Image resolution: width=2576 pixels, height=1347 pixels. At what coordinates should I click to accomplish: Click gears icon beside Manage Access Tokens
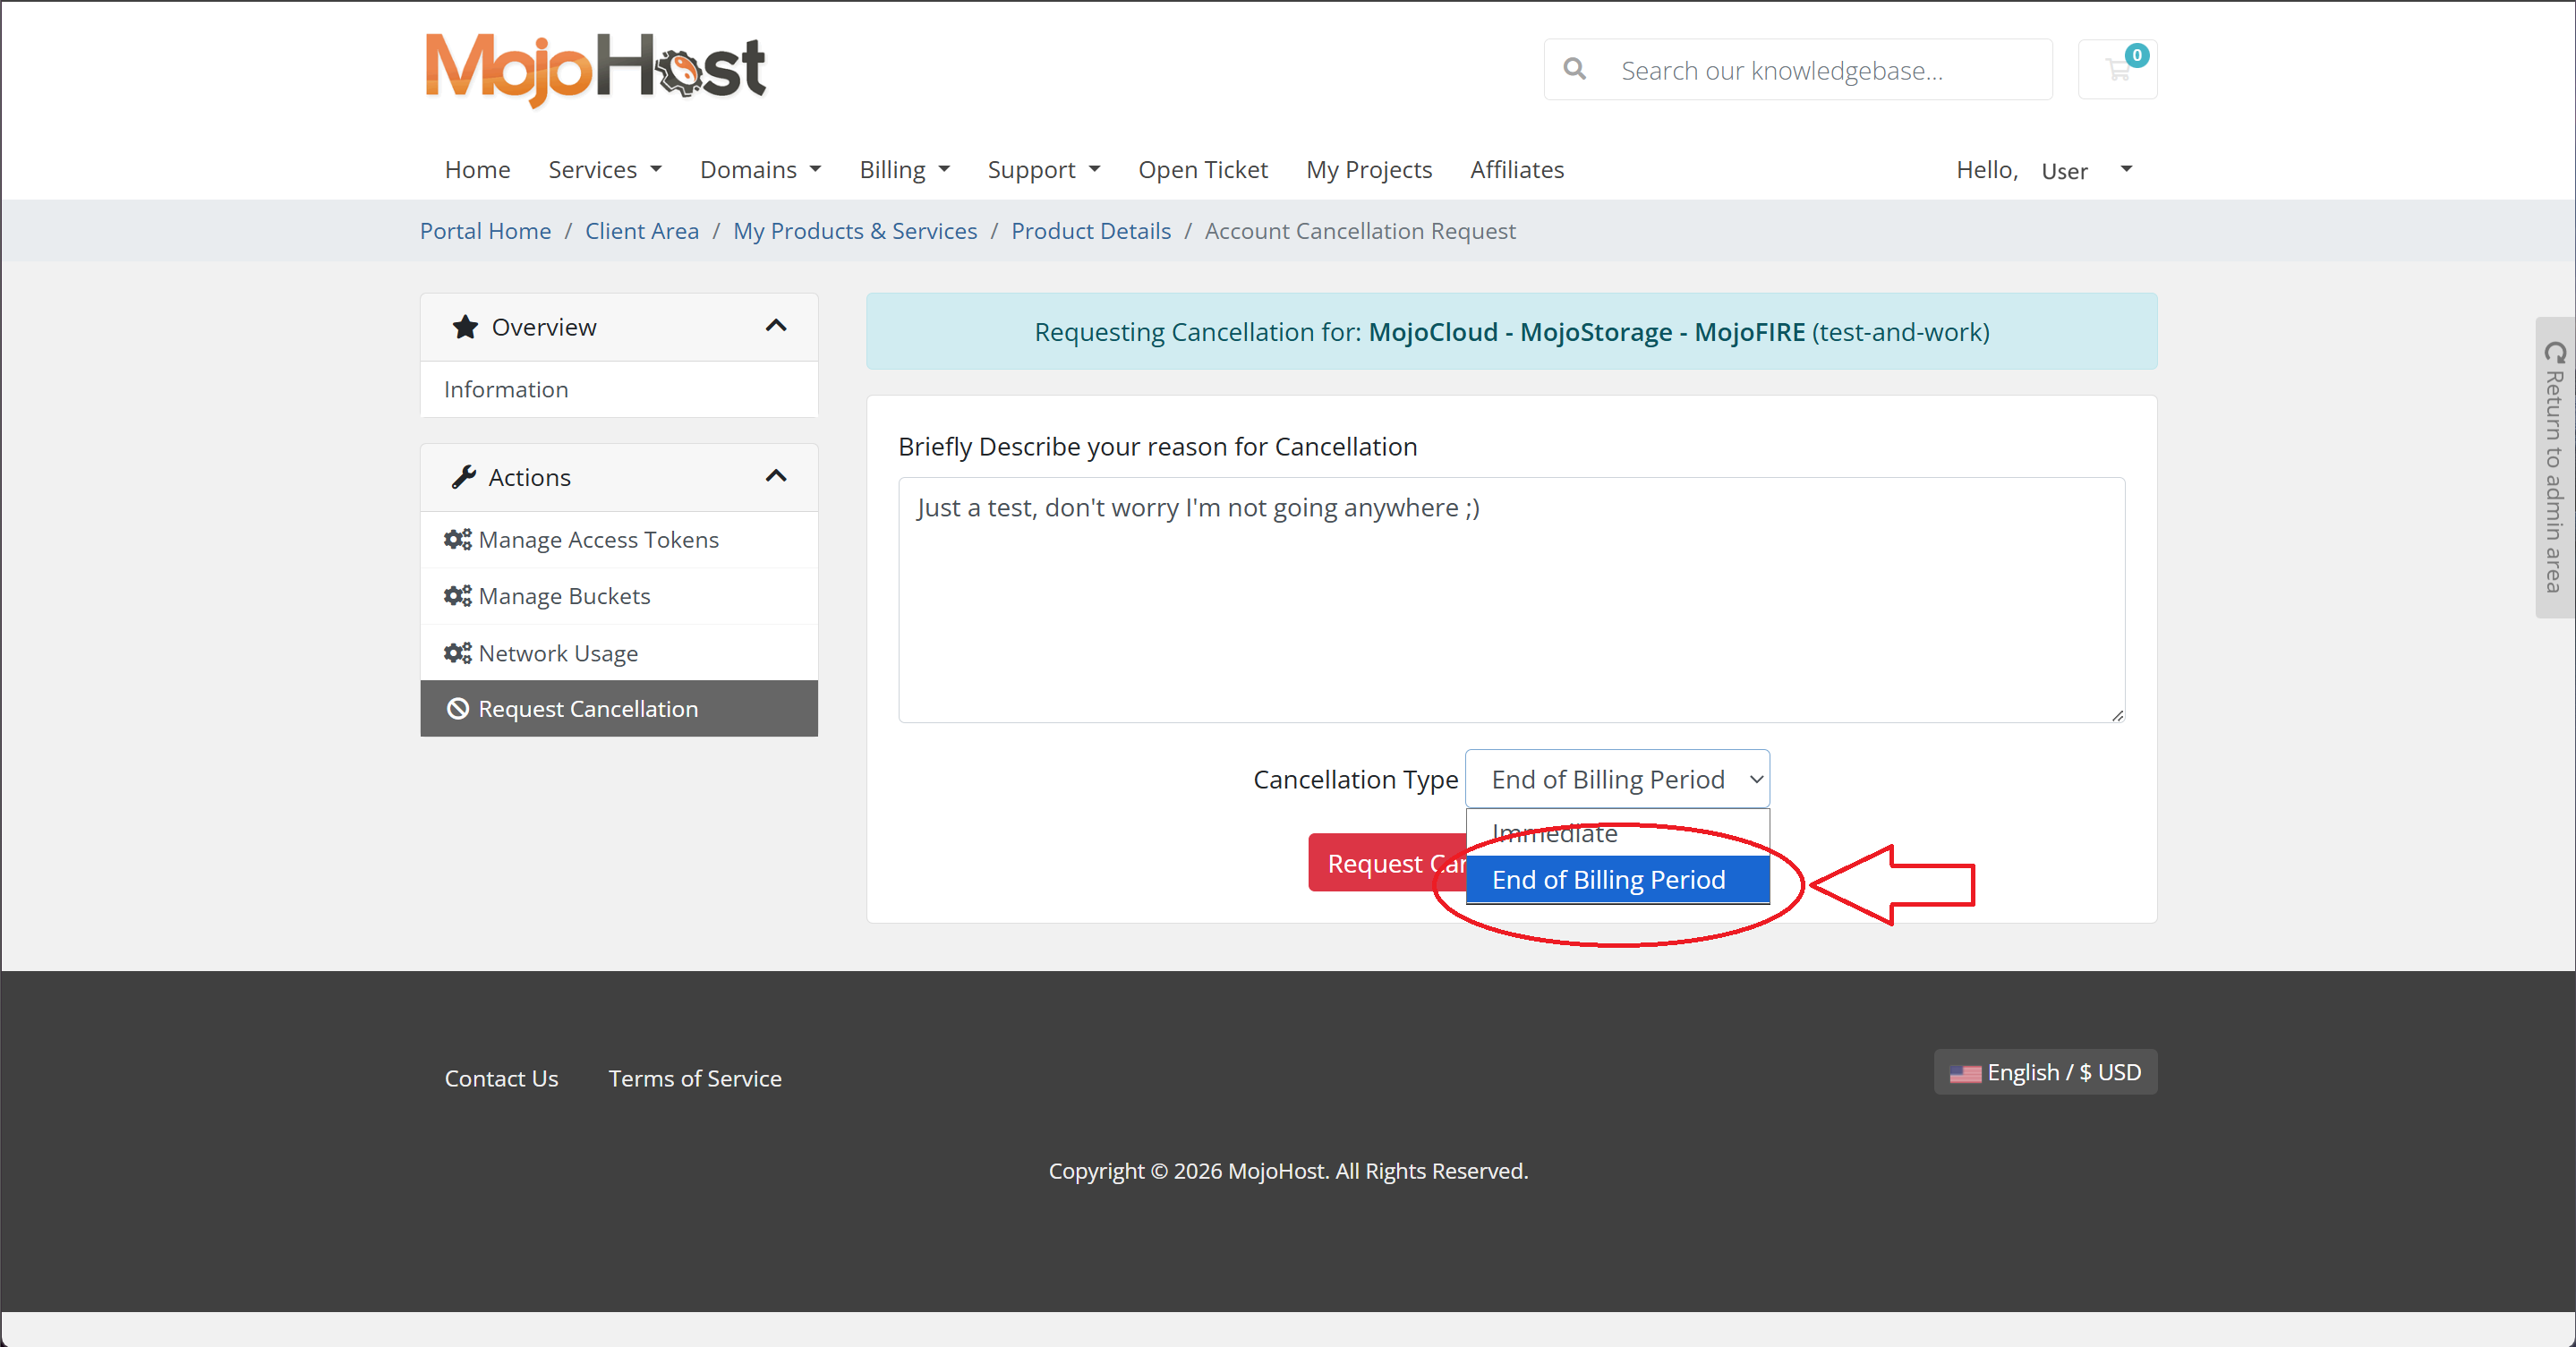[x=457, y=539]
